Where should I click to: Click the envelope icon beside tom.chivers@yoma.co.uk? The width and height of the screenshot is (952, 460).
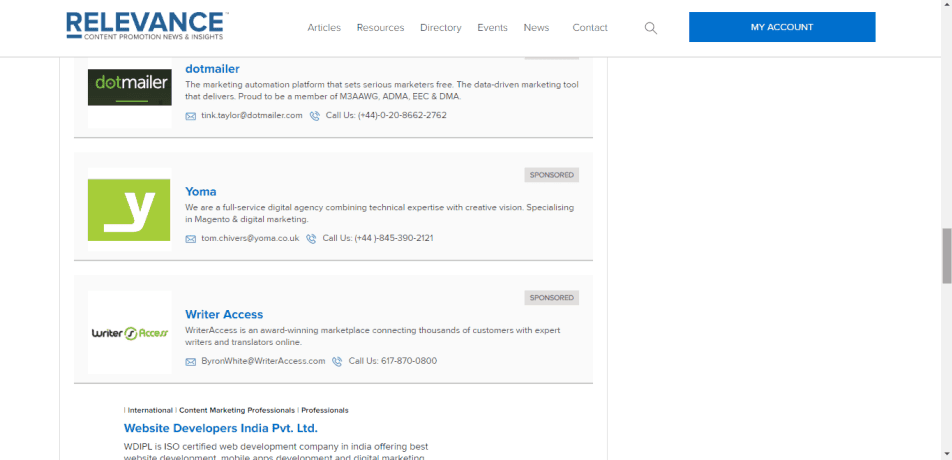click(191, 239)
